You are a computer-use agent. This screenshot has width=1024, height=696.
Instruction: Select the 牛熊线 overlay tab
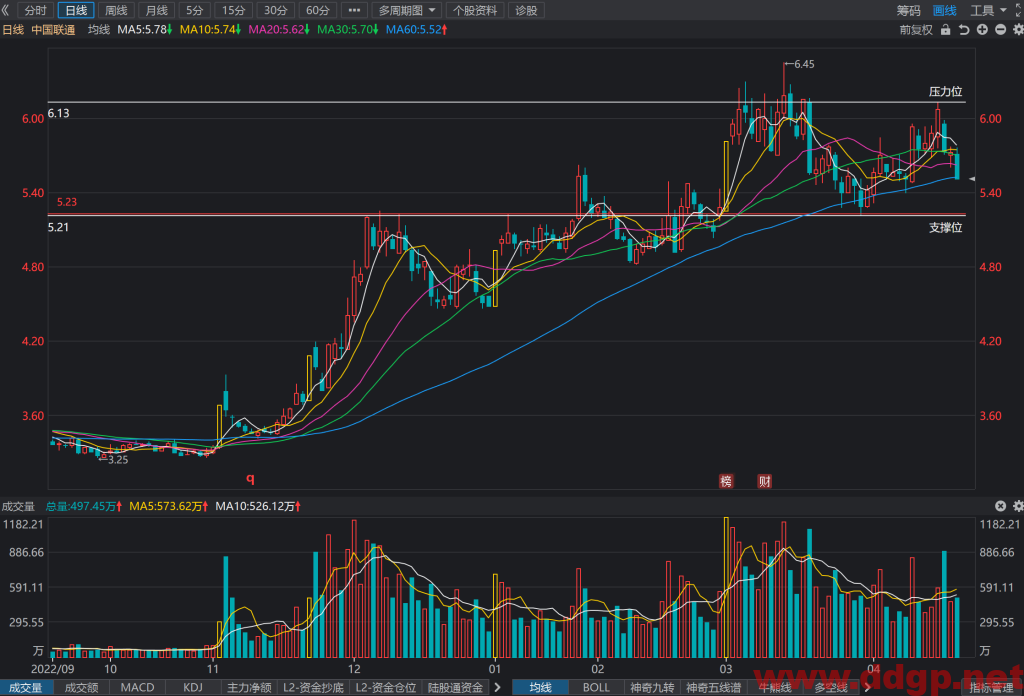click(775, 688)
